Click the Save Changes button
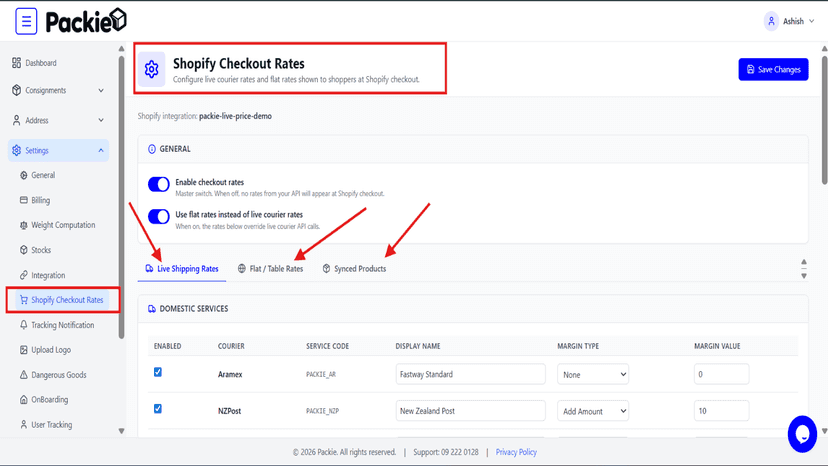 [773, 69]
